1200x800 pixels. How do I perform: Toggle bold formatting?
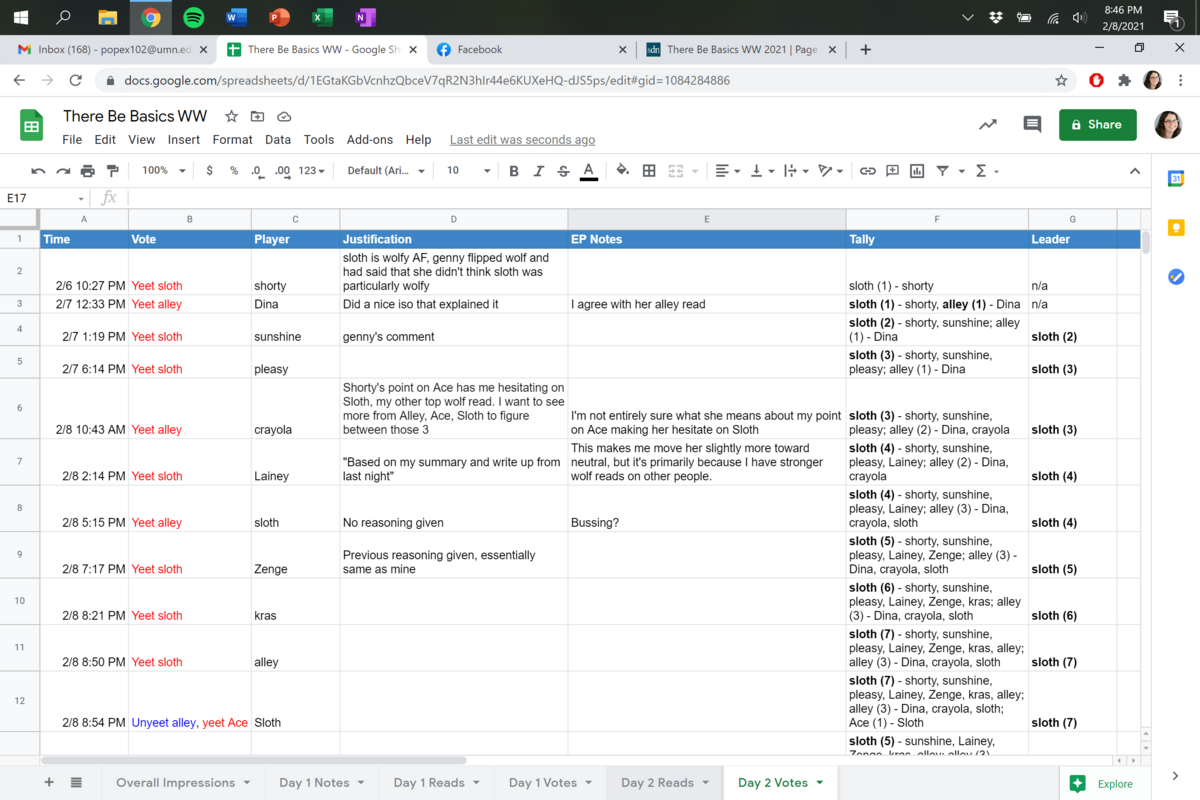pyautogui.click(x=514, y=171)
